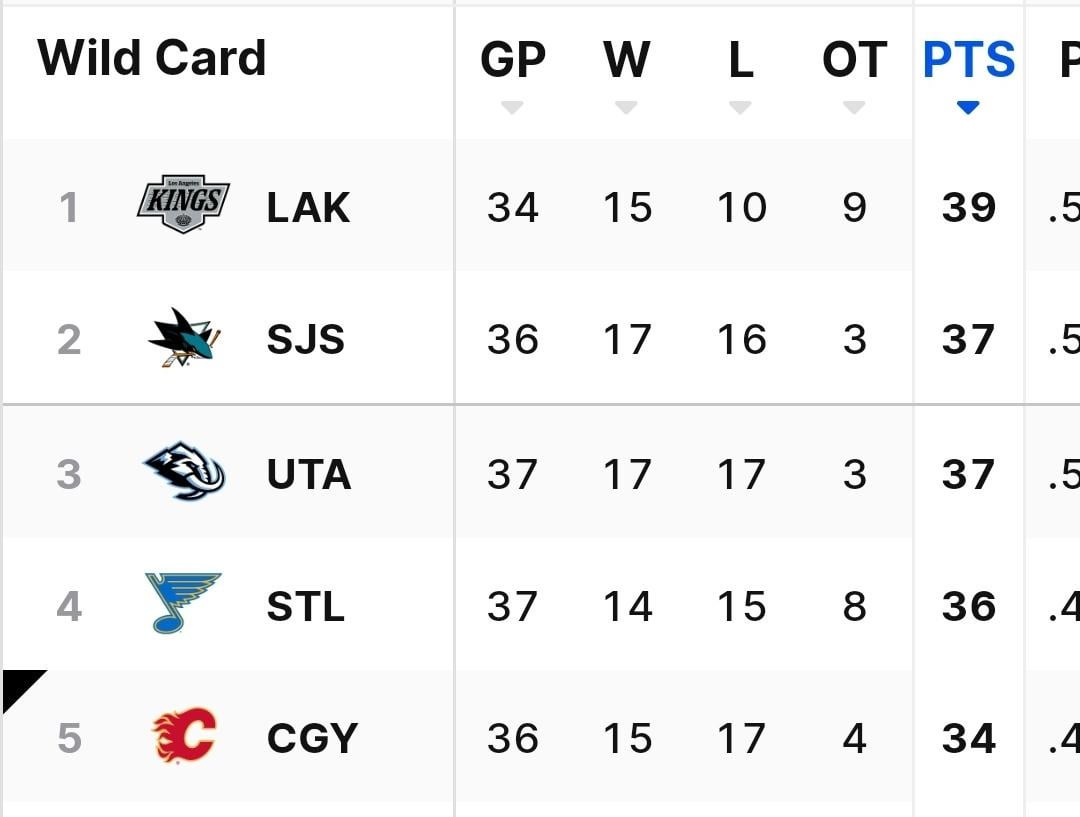Sort standings by the PTS column header
Image resolution: width=1080 pixels, height=817 pixels.
click(966, 60)
